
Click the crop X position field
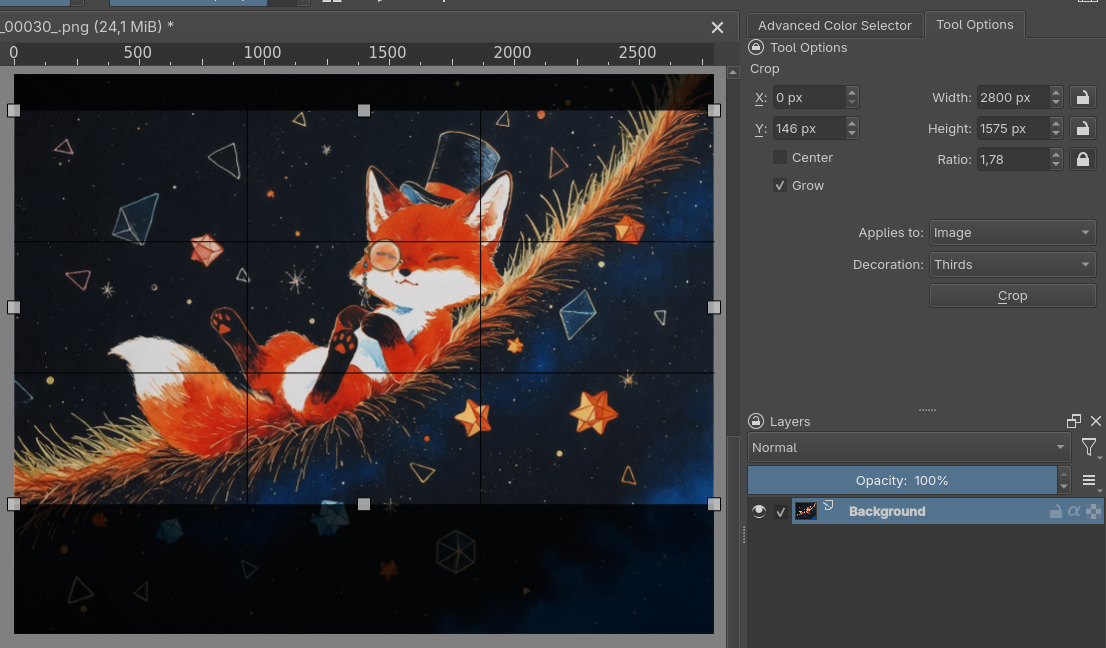(808, 97)
